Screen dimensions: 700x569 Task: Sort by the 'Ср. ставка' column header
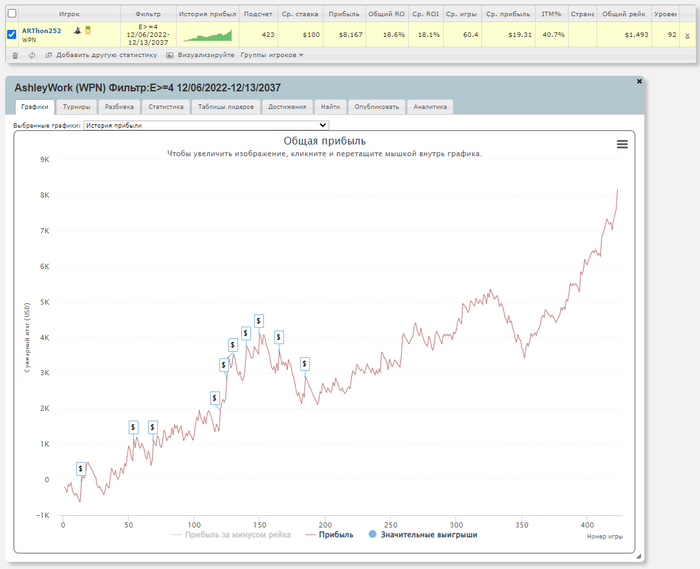point(300,14)
